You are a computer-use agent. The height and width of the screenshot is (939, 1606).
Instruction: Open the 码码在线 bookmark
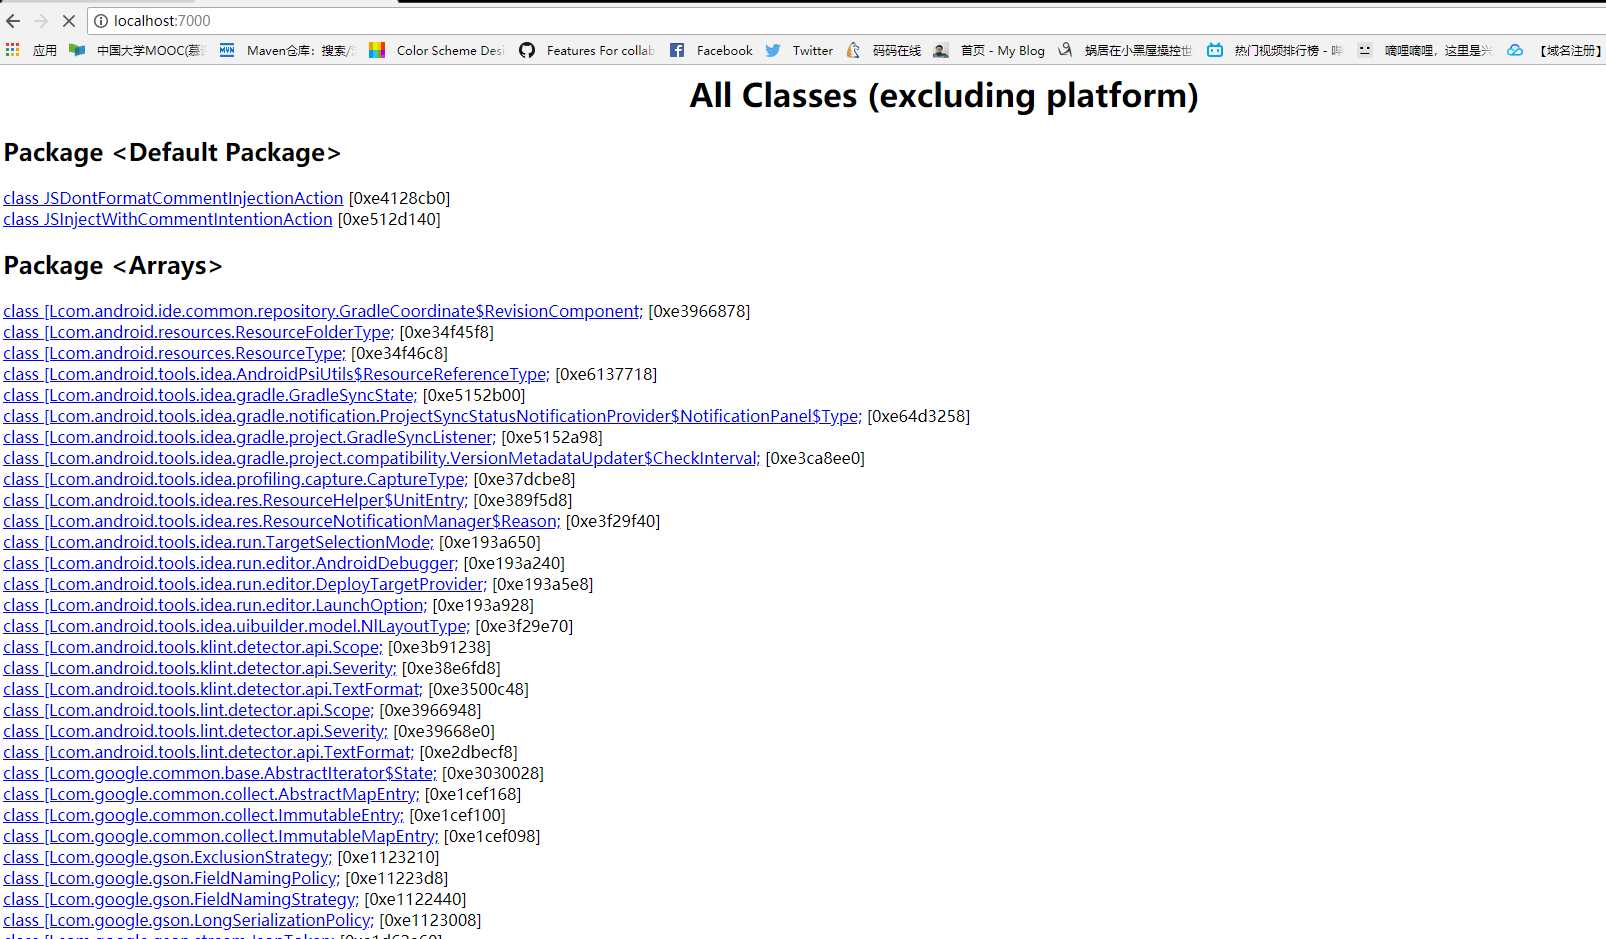tap(883, 50)
